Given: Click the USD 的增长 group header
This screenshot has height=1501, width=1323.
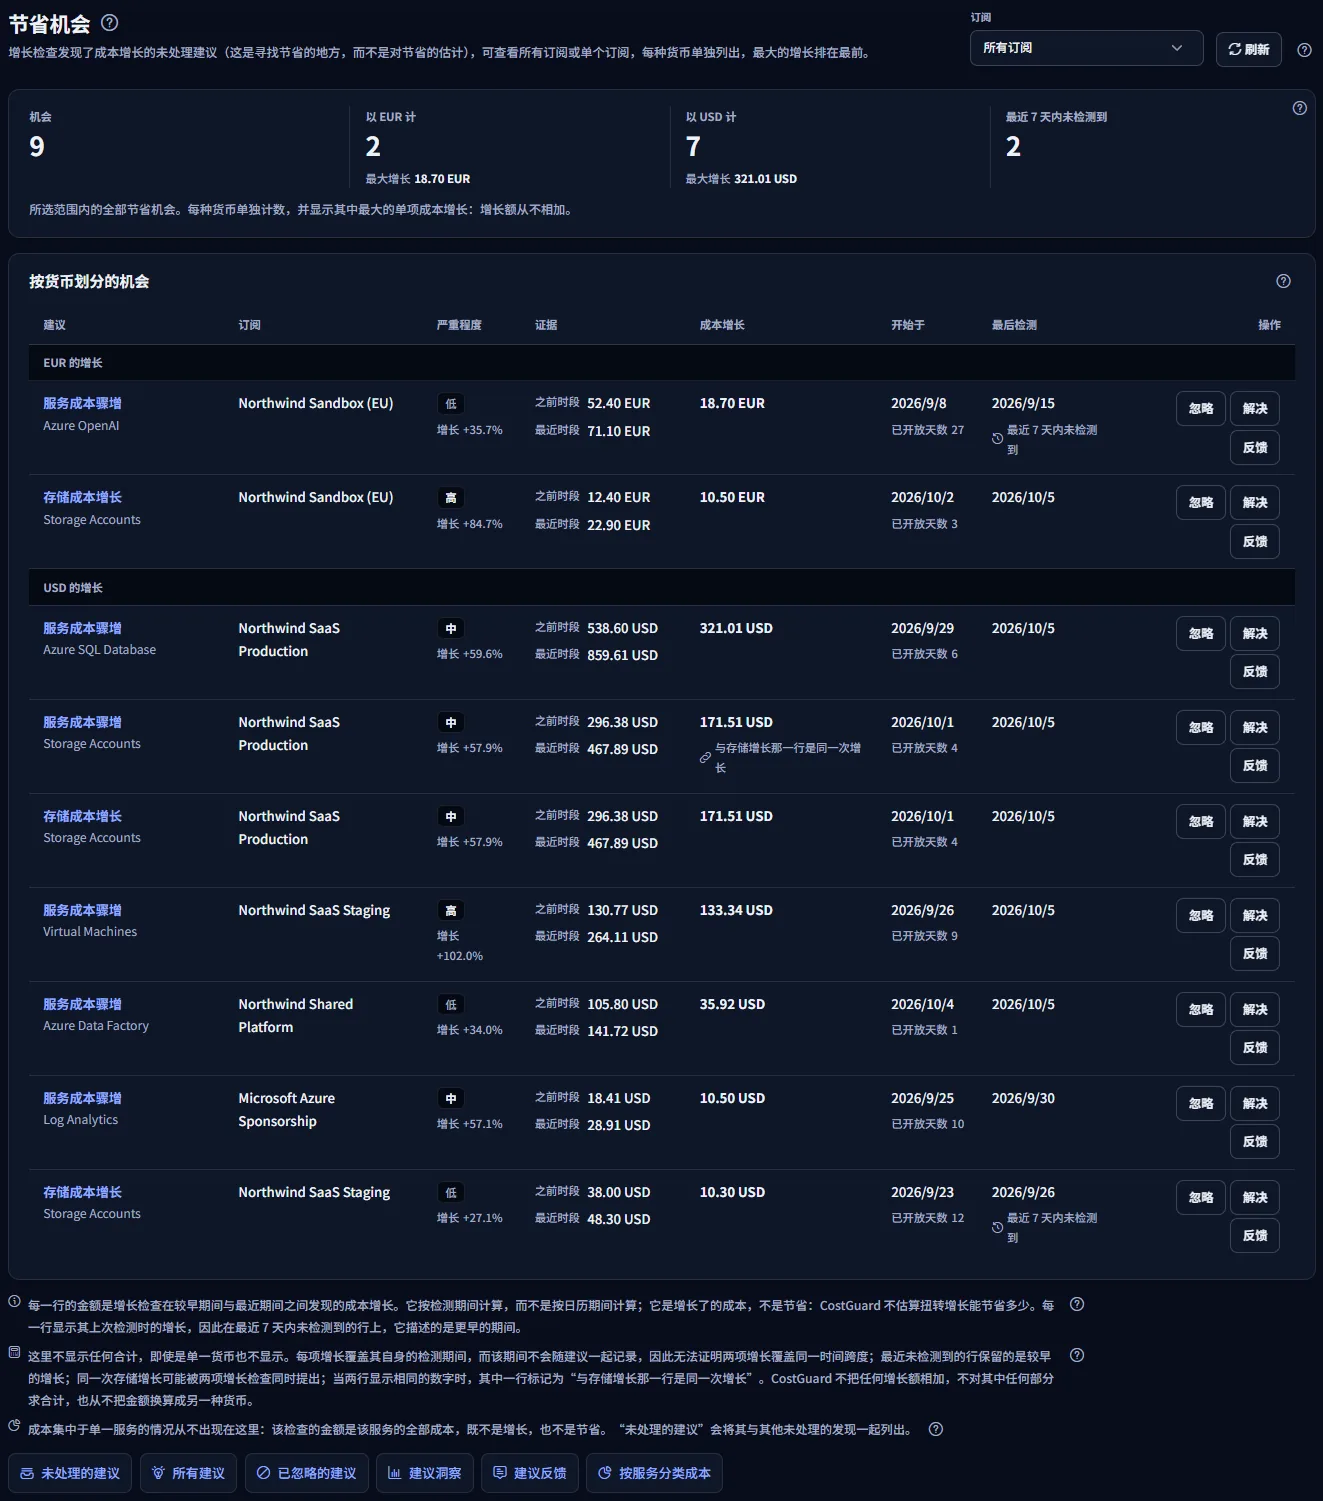Looking at the screenshot, I should click(662, 588).
